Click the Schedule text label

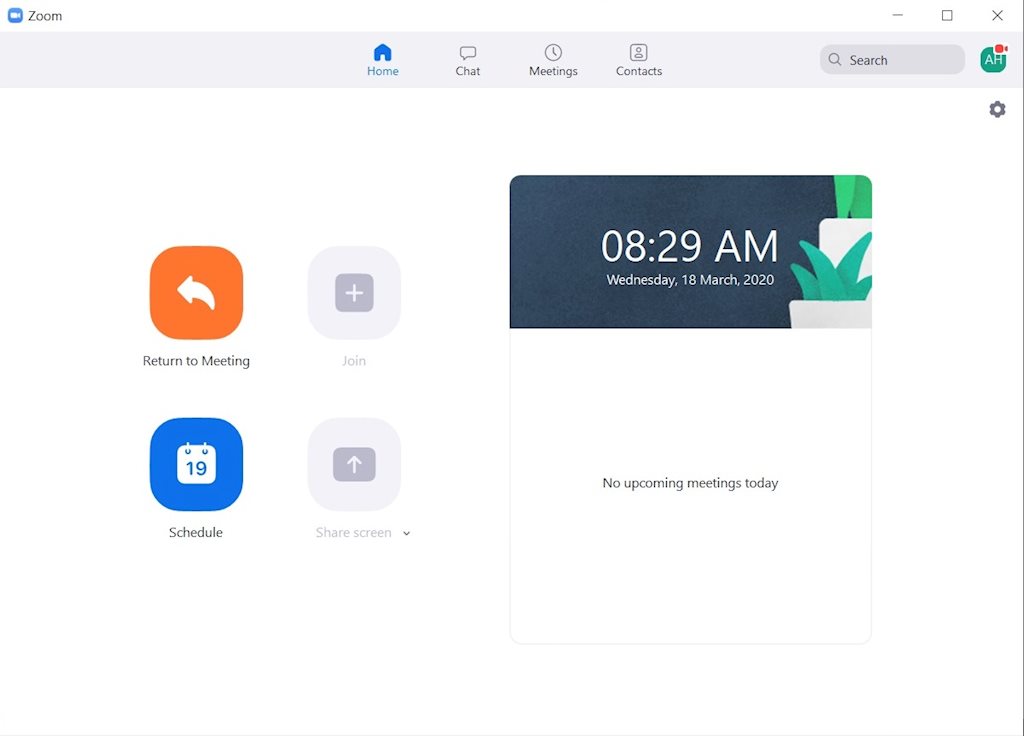coord(196,533)
